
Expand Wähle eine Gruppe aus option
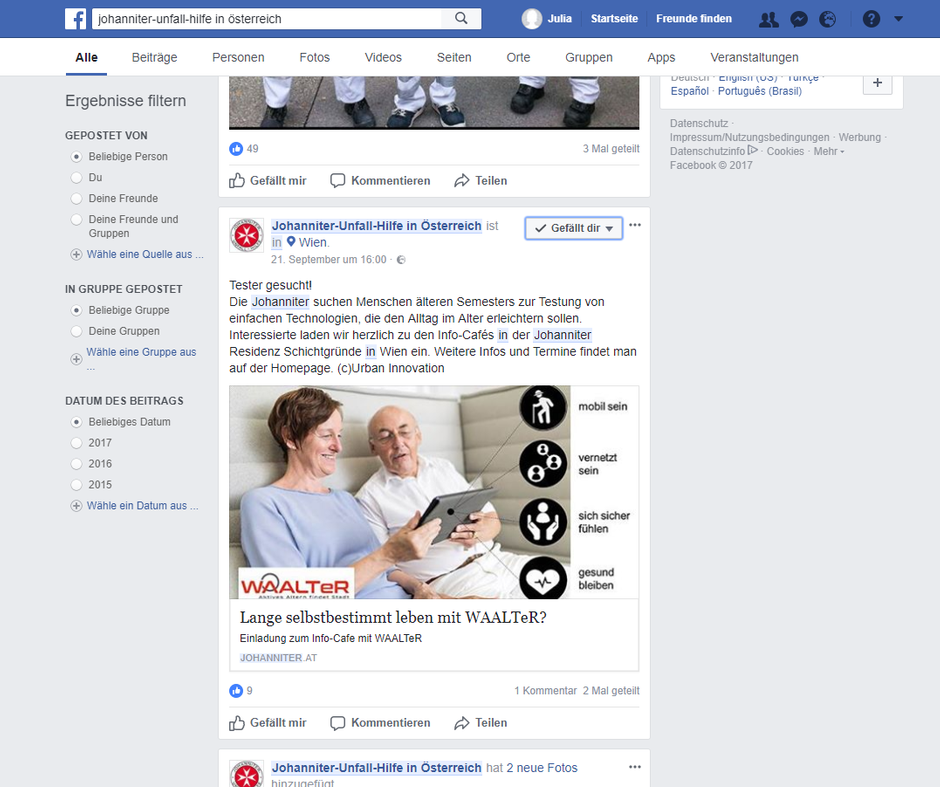[141, 358]
